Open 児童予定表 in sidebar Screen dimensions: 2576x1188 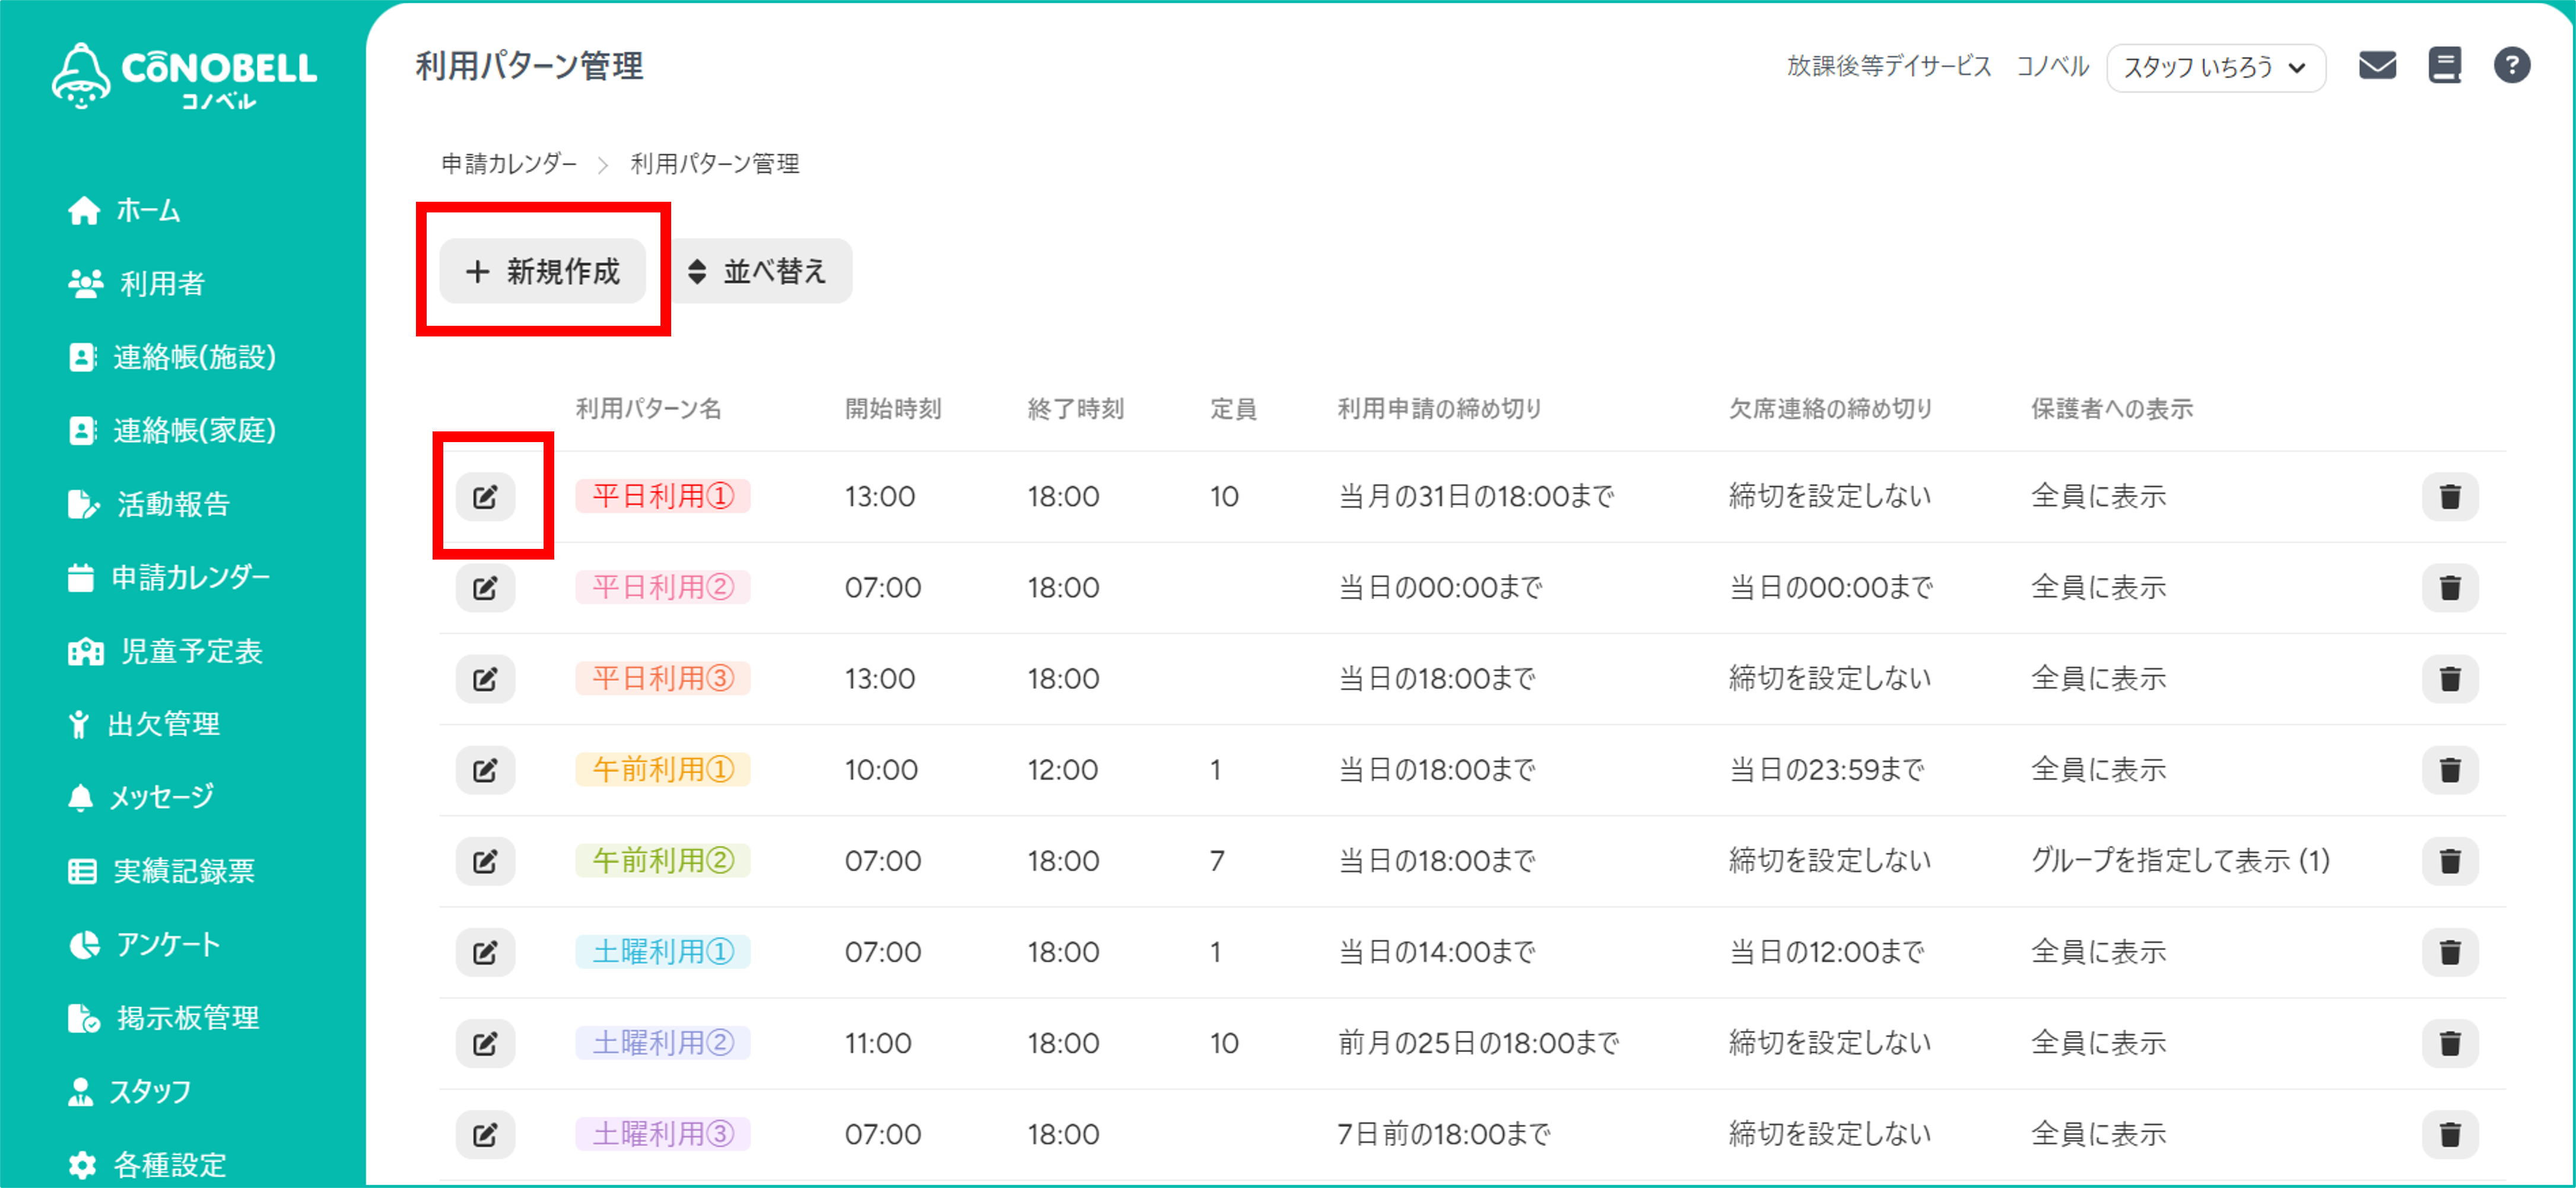165,651
